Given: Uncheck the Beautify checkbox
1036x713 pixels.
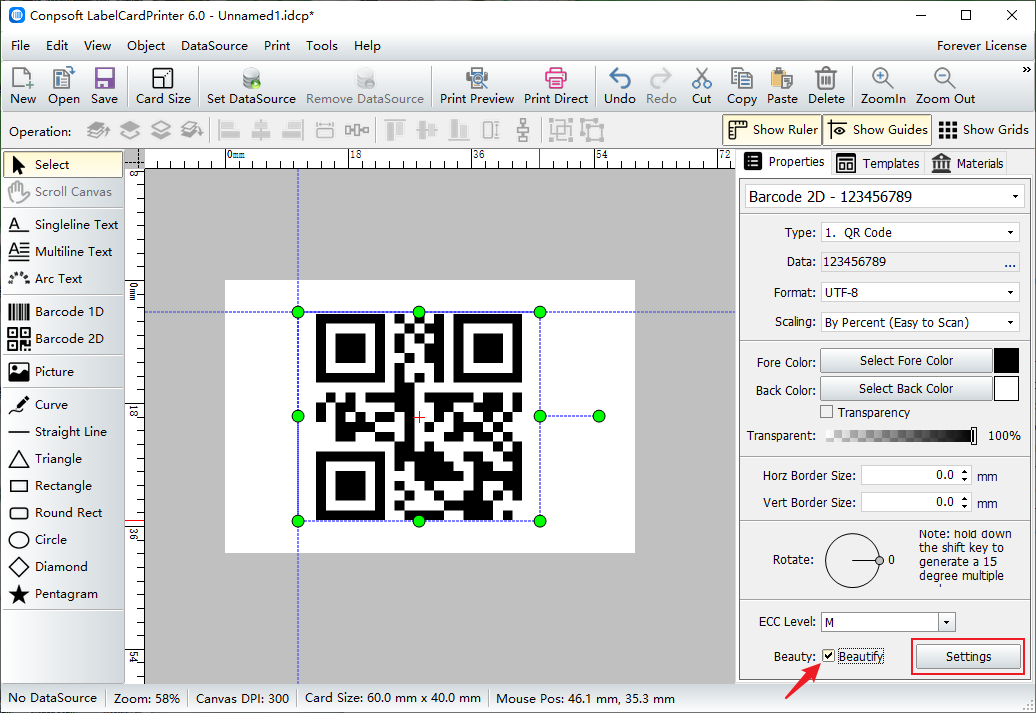Looking at the screenshot, I should 829,656.
